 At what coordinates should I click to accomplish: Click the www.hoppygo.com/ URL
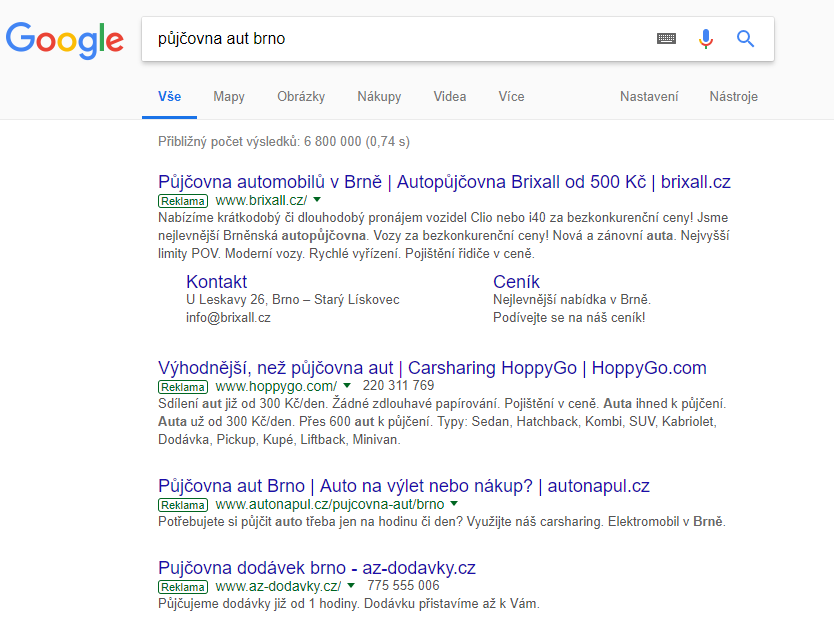[276, 386]
